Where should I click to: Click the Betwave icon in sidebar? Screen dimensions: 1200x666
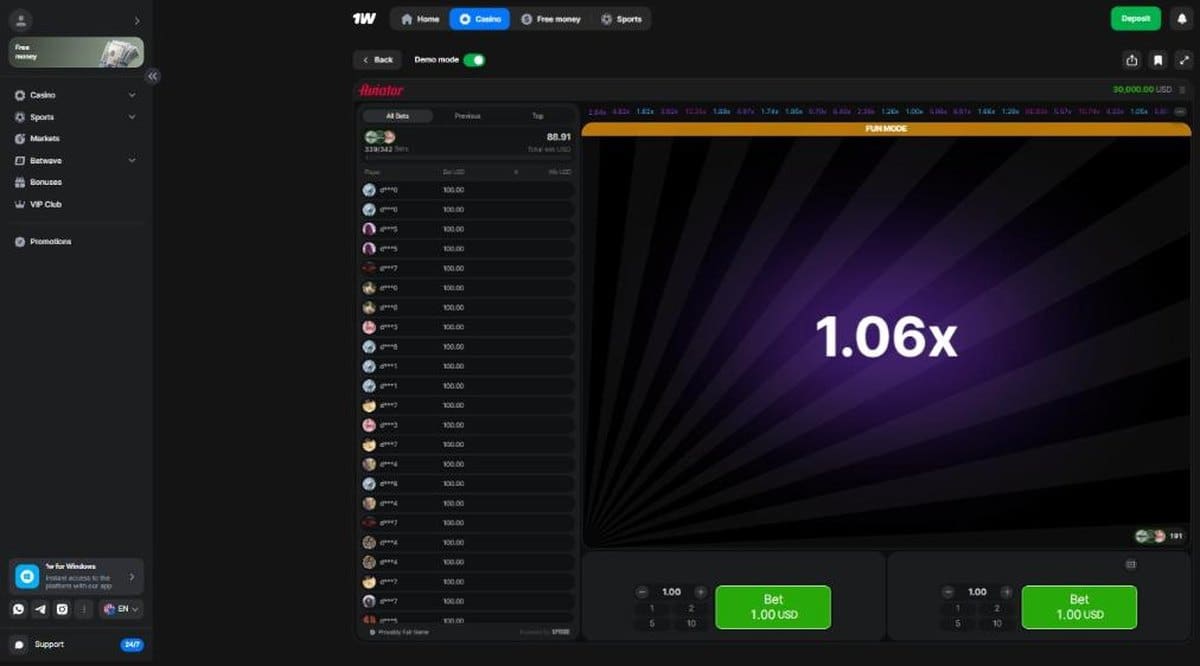[20, 161]
